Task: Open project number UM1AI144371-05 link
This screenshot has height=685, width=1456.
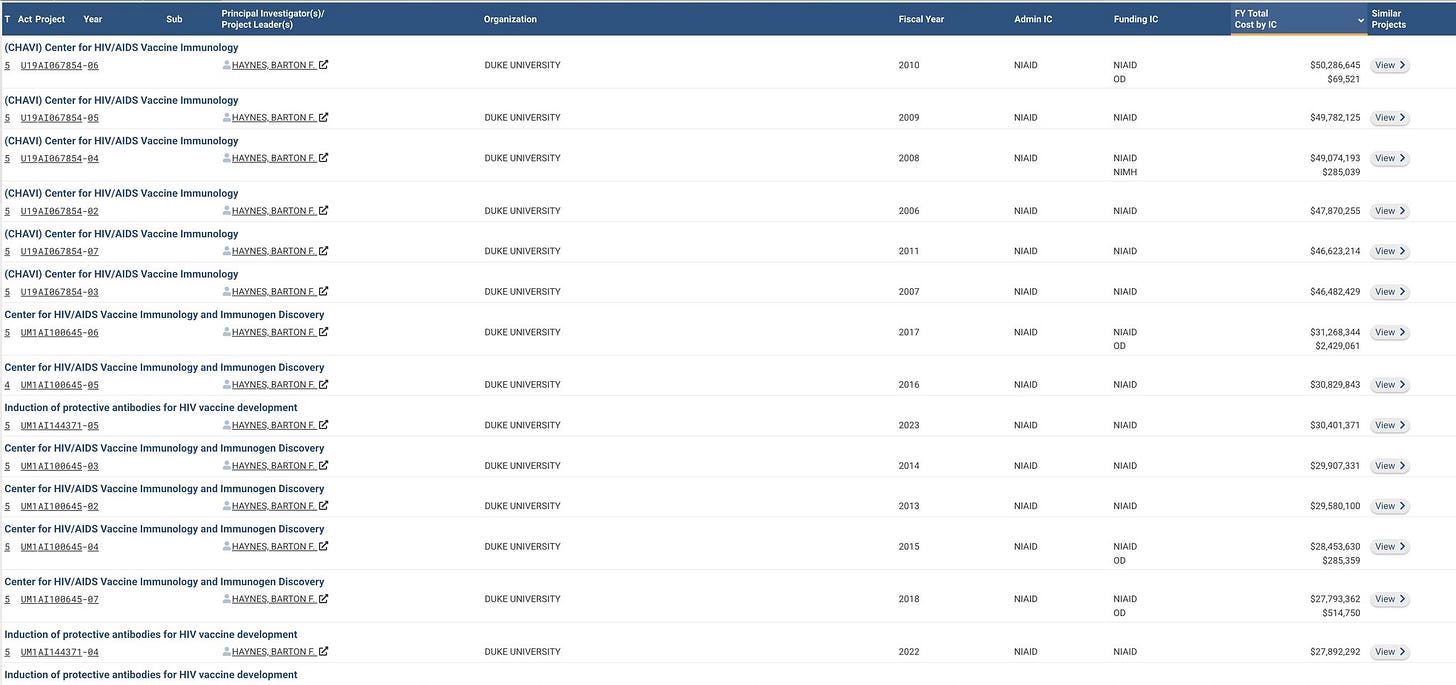Action: 59,426
